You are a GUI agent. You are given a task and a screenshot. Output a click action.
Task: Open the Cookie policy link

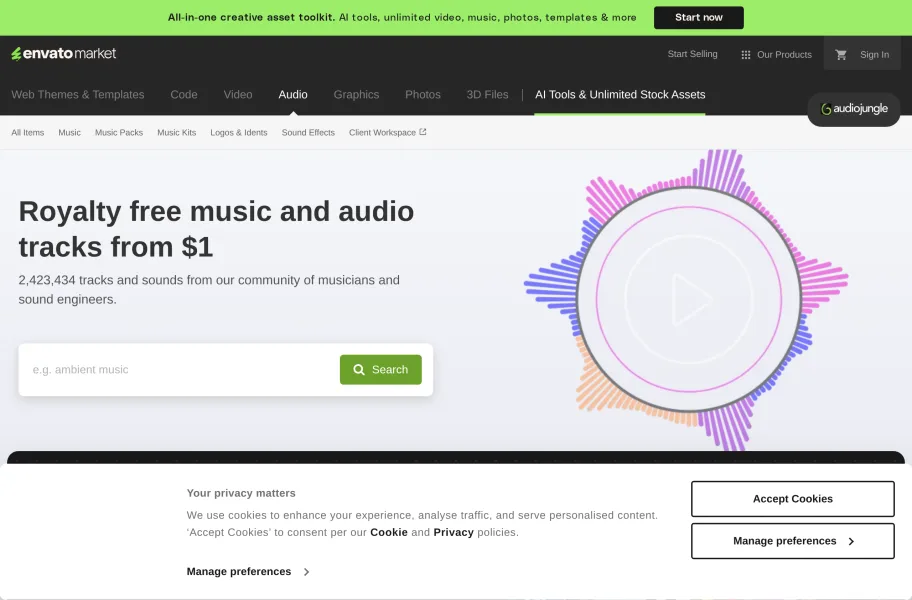389,532
